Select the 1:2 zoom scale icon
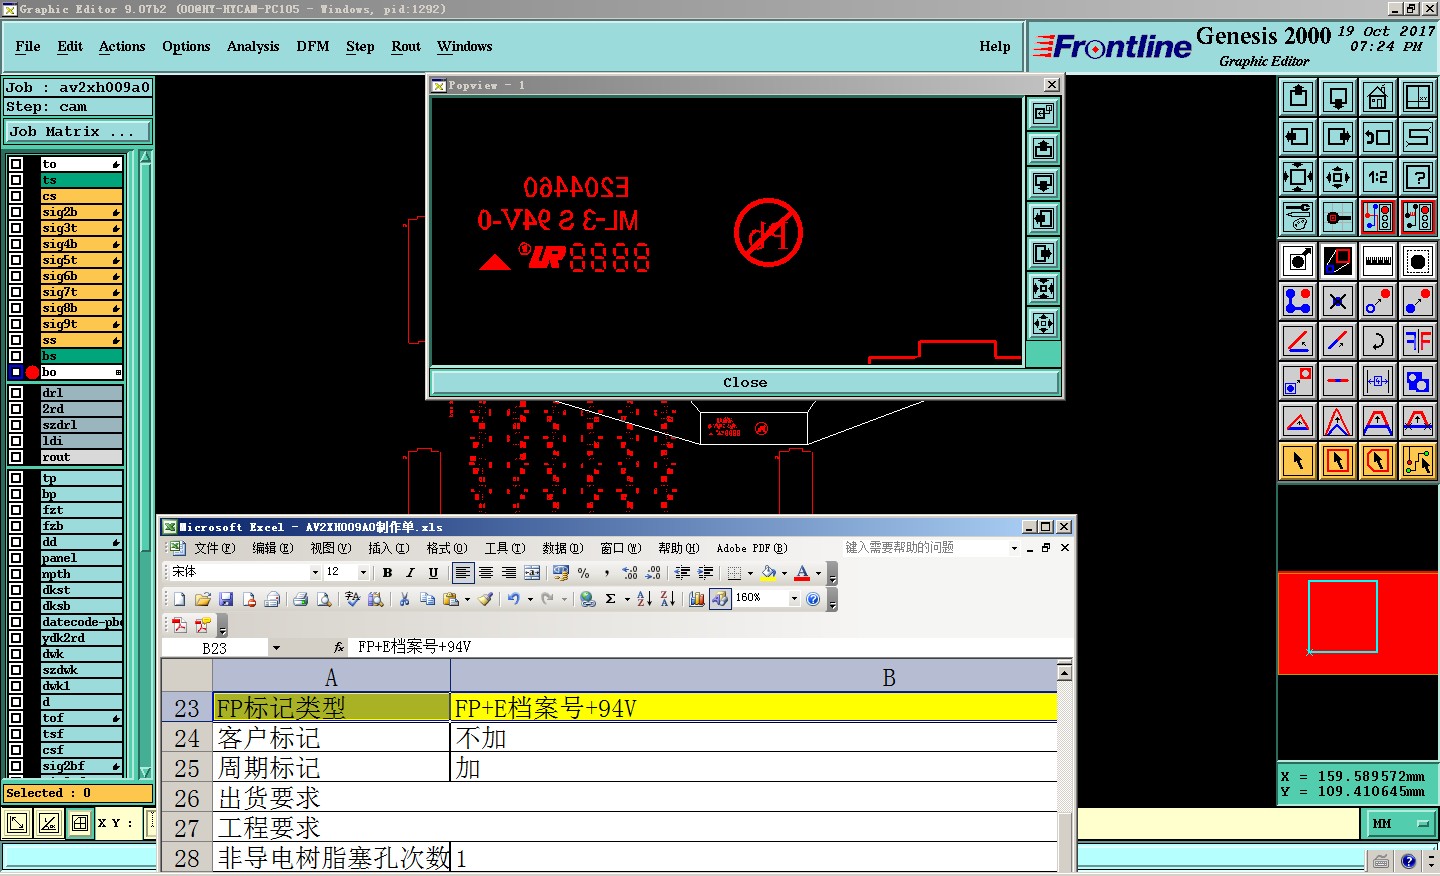 (x=1378, y=177)
